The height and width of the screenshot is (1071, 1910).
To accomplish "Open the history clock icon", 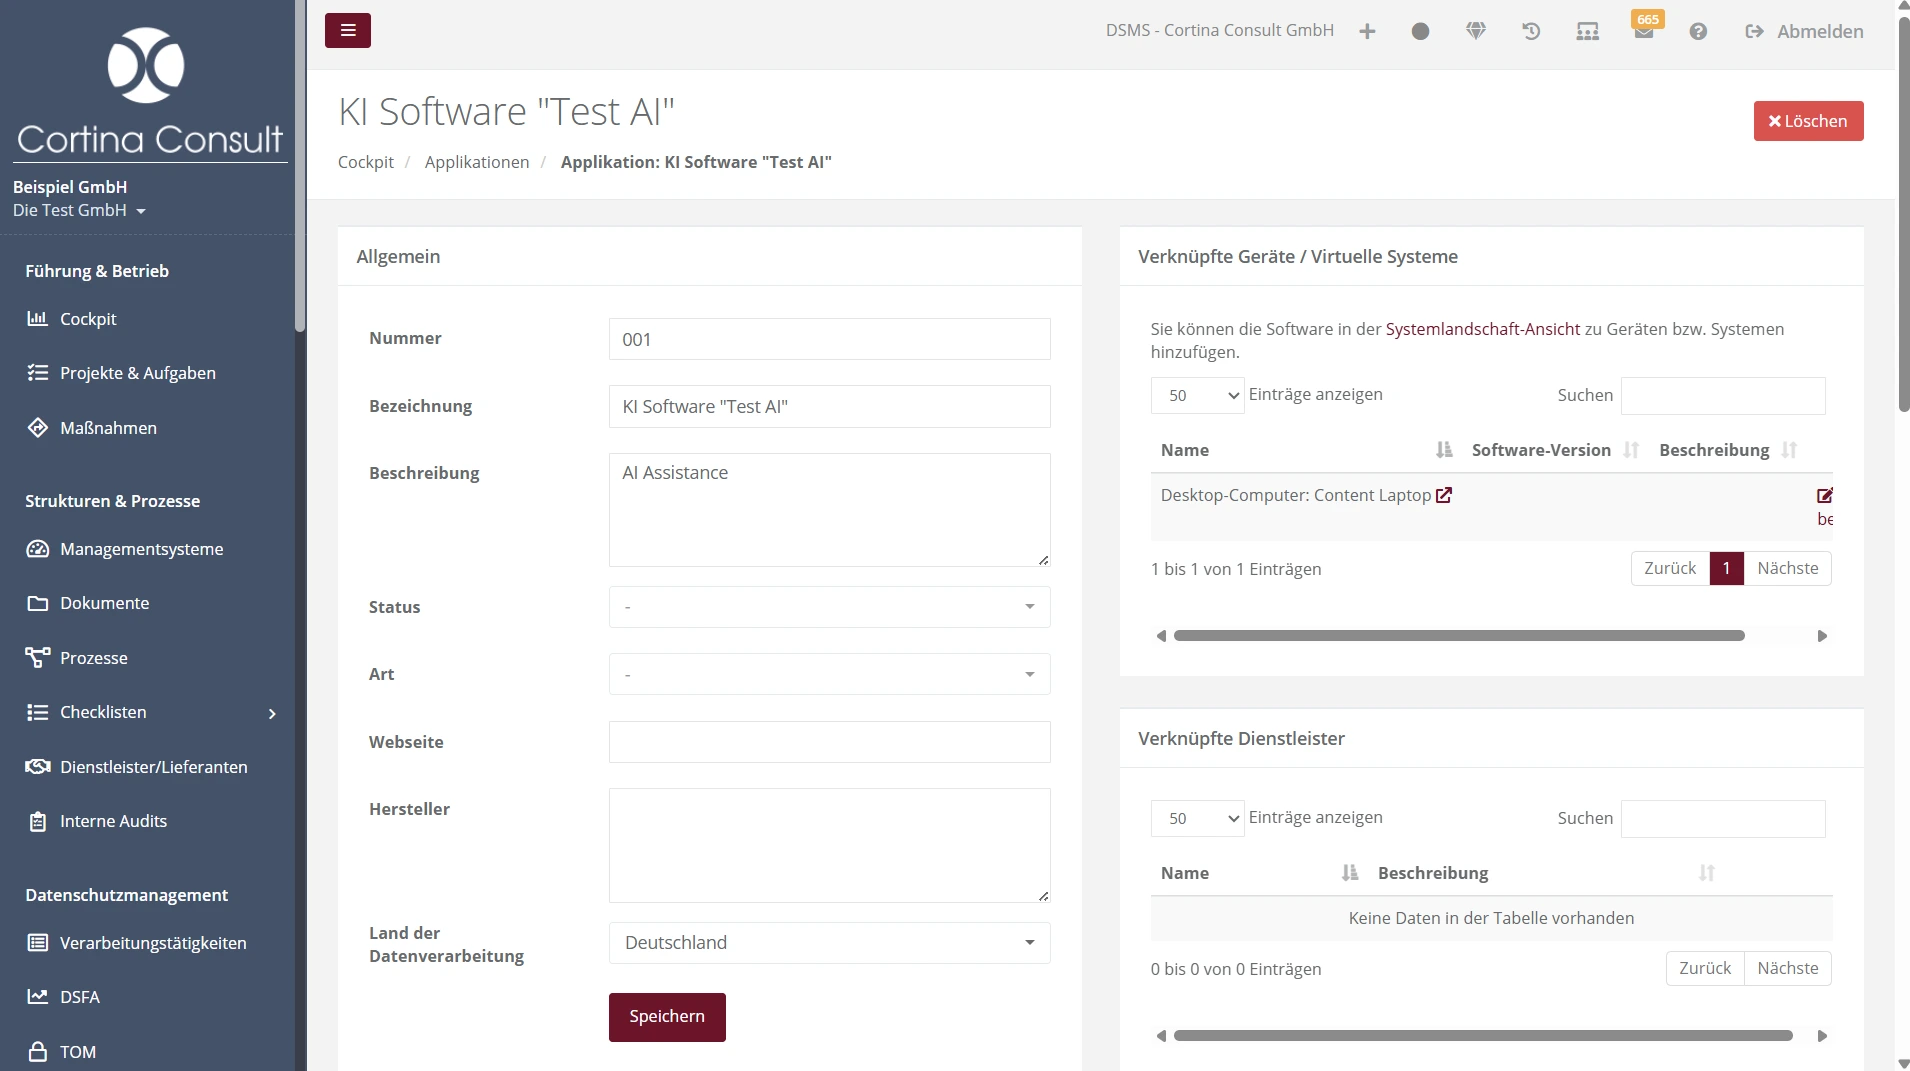I will click(x=1531, y=31).
